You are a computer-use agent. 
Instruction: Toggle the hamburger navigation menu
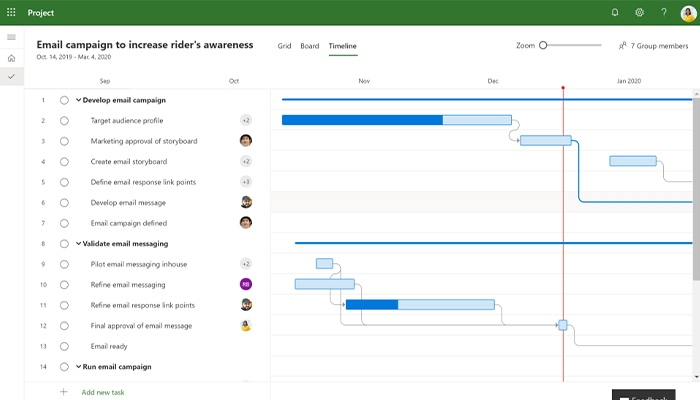pos(12,37)
